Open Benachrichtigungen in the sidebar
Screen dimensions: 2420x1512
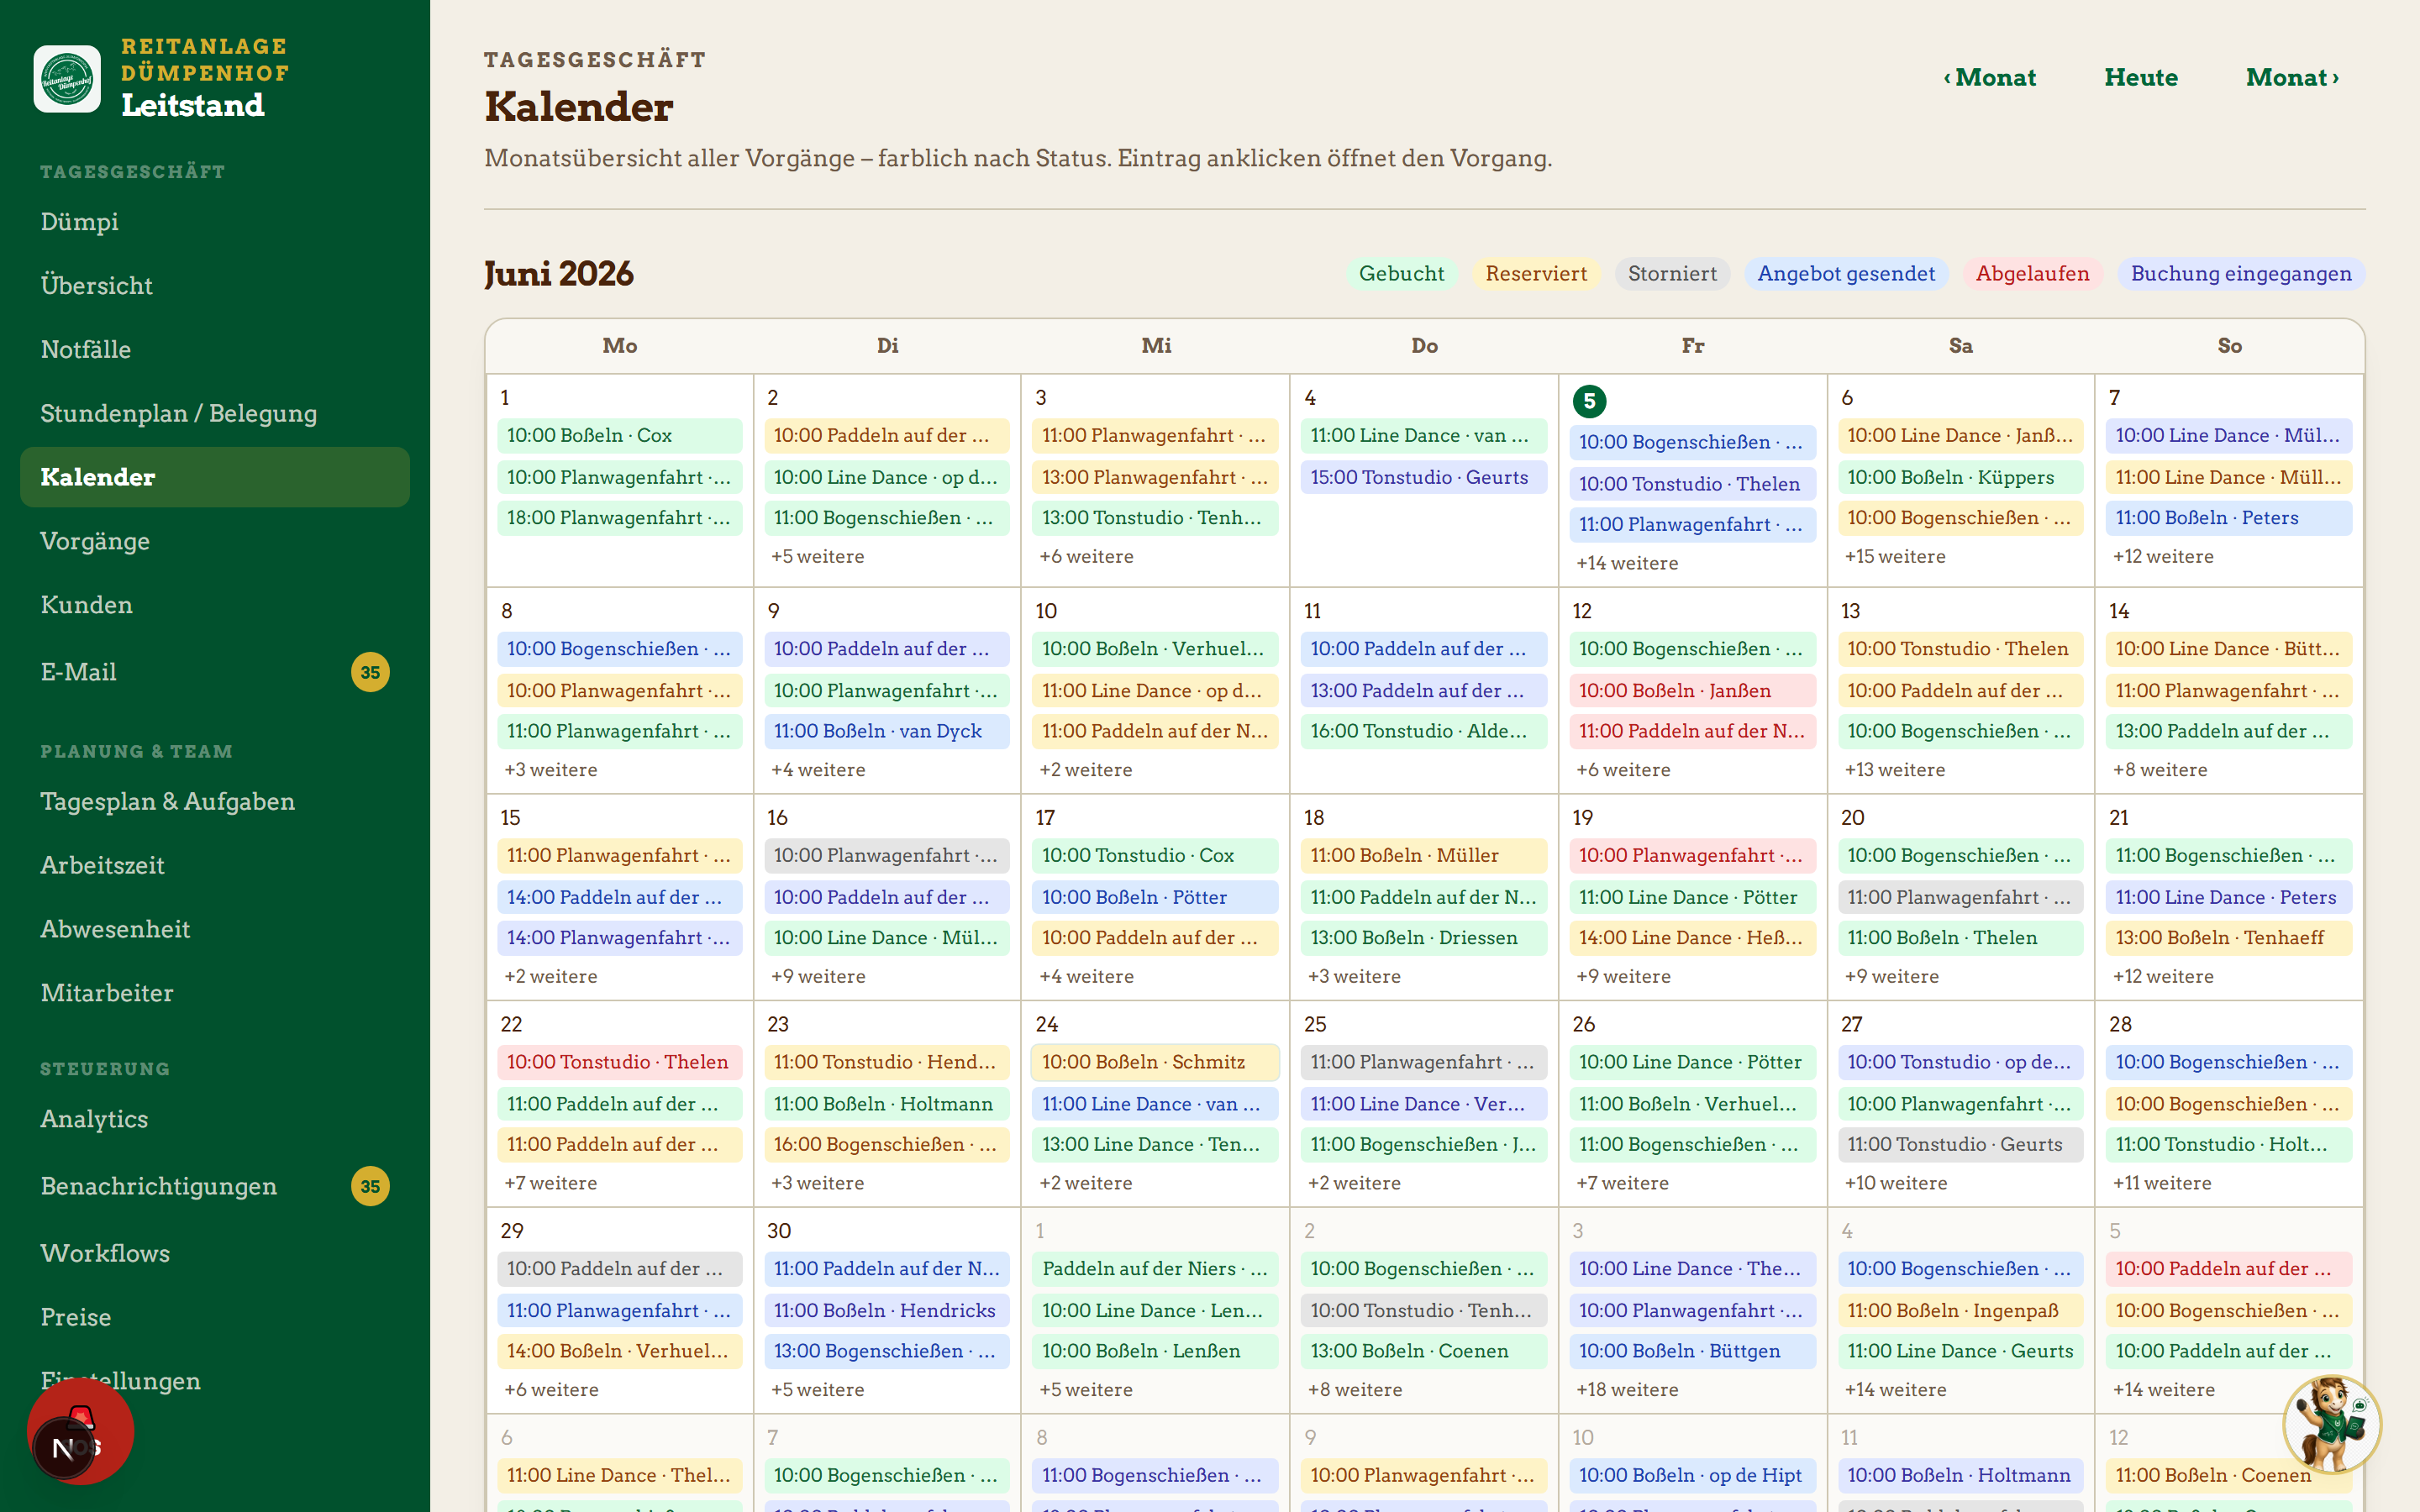215,1186
